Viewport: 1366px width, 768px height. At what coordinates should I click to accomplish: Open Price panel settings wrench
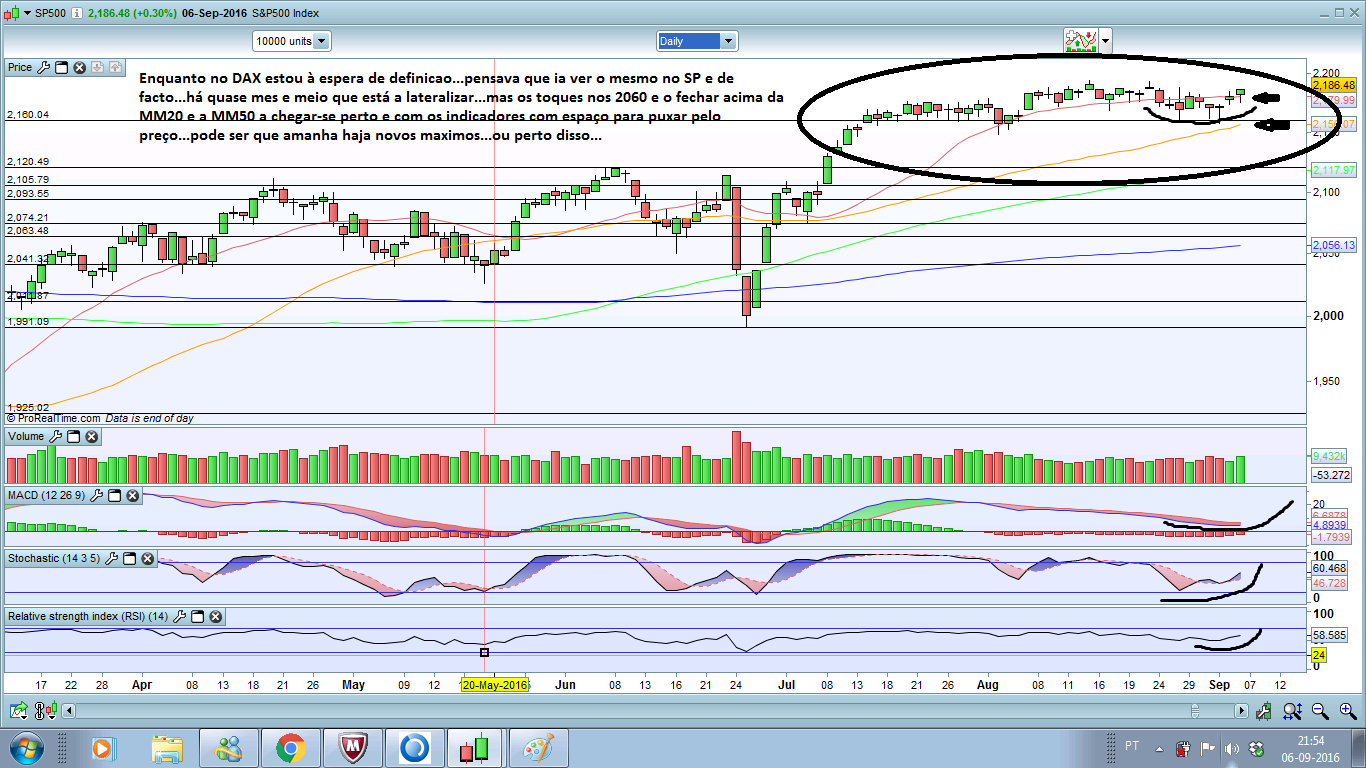click(43, 67)
